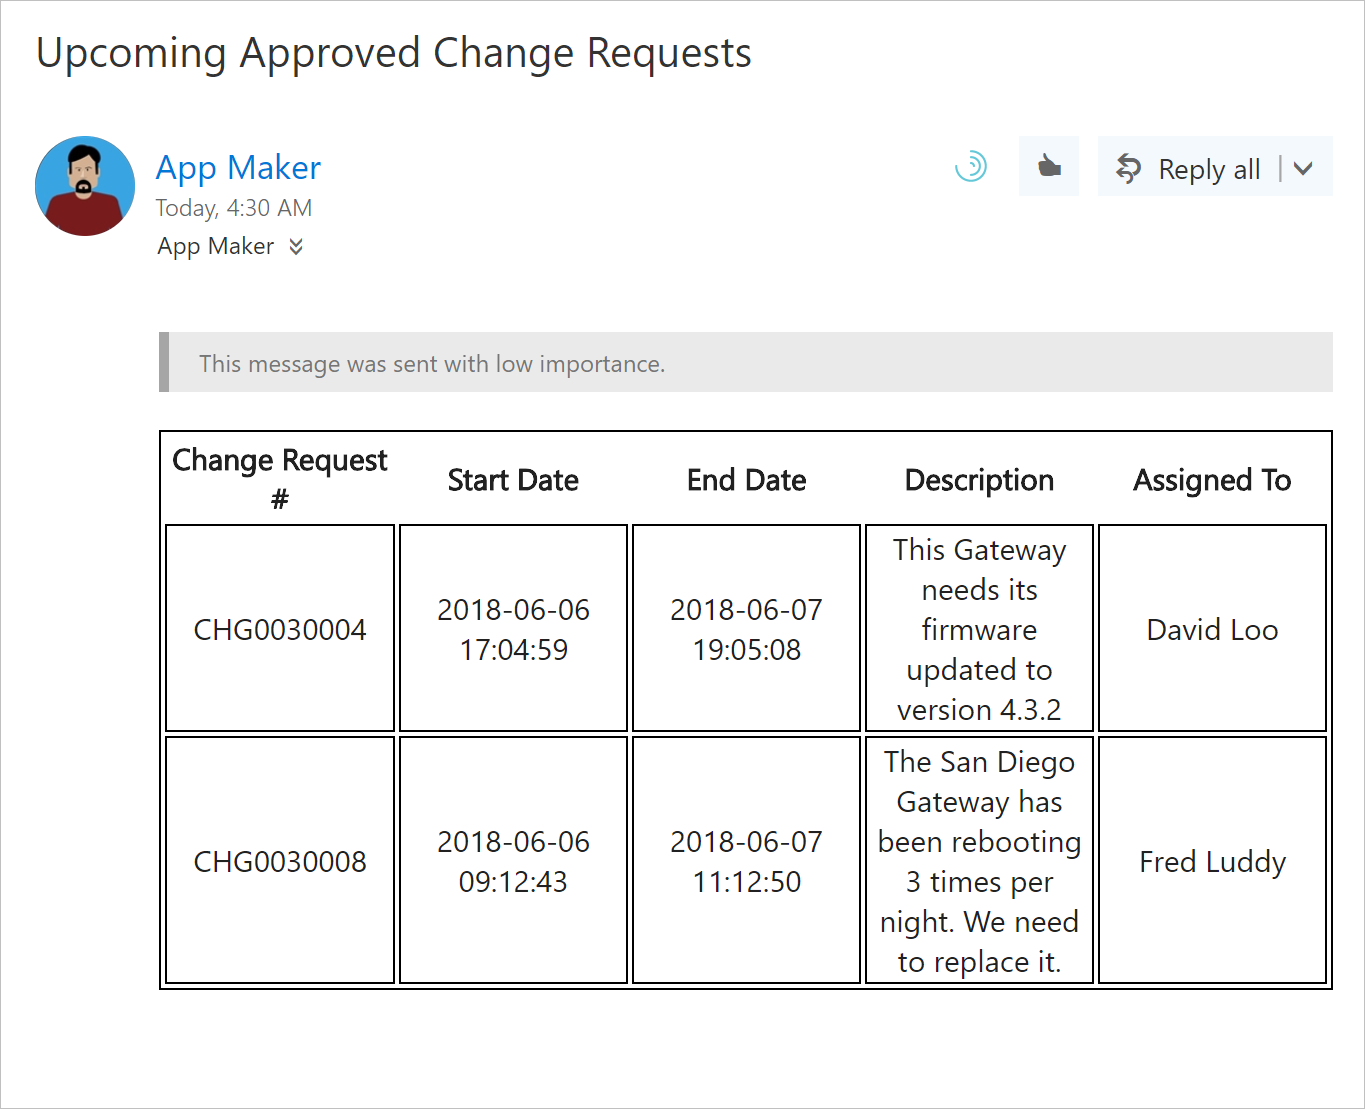Click the 2018-06-07 11:12:50 end date cell

[x=746, y=861]
